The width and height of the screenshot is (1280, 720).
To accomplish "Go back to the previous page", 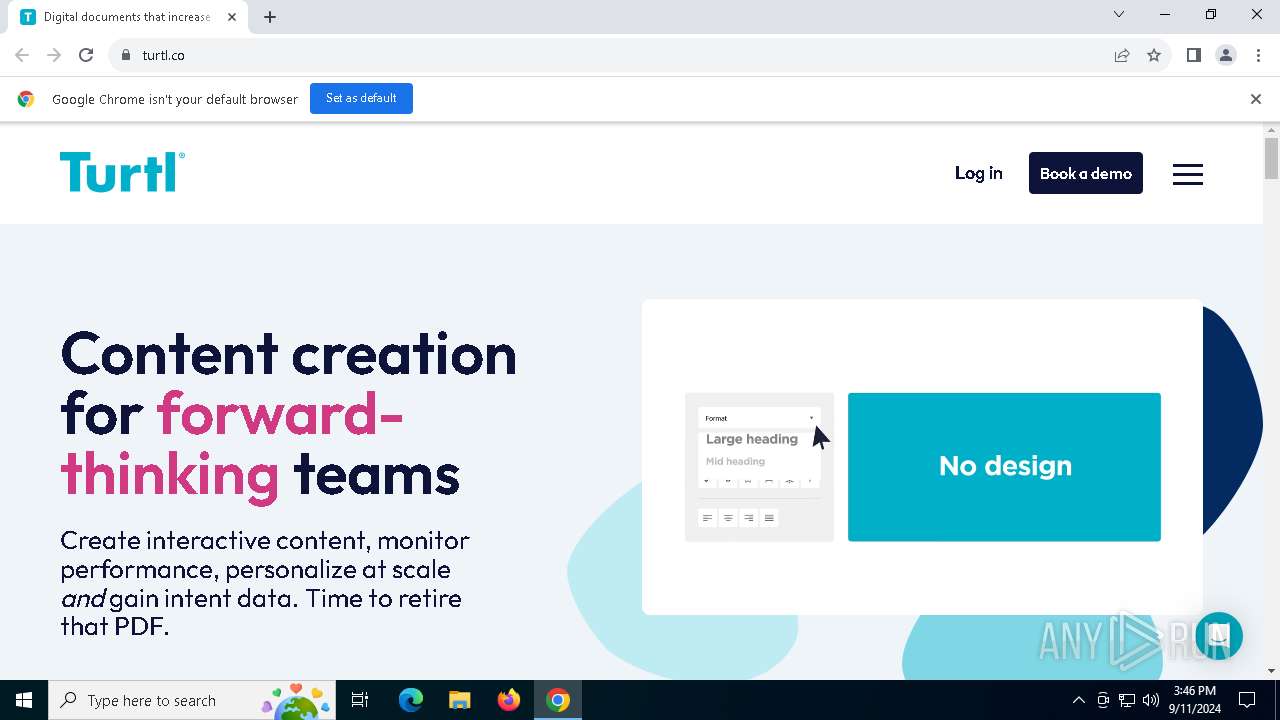I will point(22,55).
